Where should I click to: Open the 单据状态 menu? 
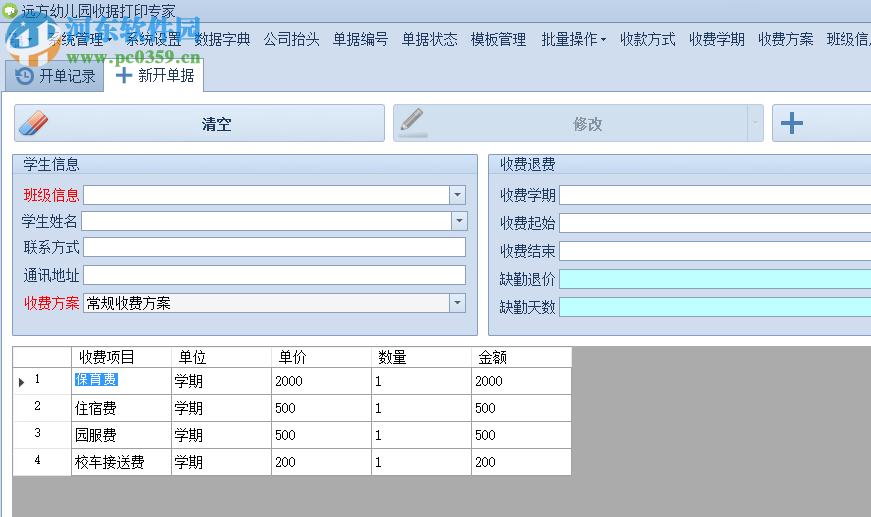pyautogui.click(x=429, y=39)
